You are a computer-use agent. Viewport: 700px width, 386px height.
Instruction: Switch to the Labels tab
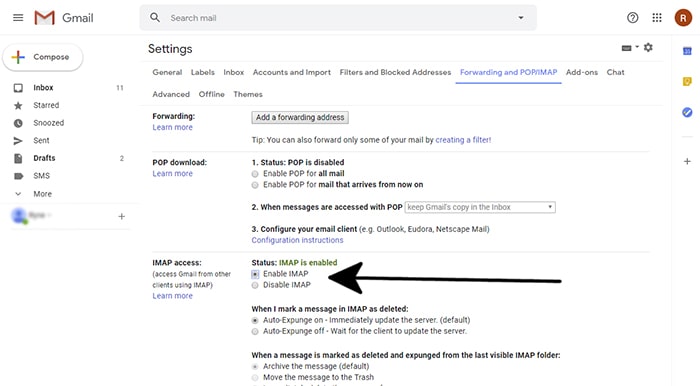(x=203, y=72)
